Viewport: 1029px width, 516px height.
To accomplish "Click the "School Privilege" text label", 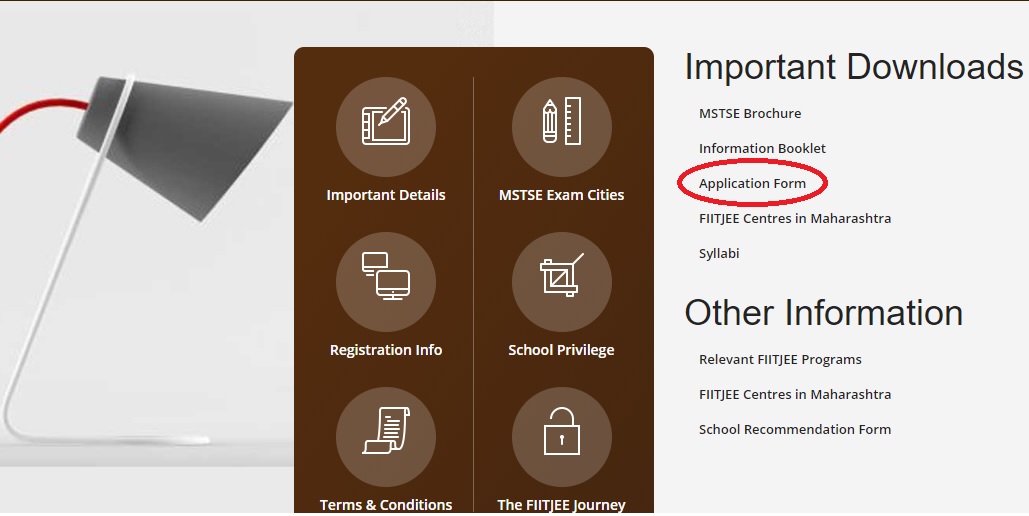I will pyautogui.click(x=561, y=350).
